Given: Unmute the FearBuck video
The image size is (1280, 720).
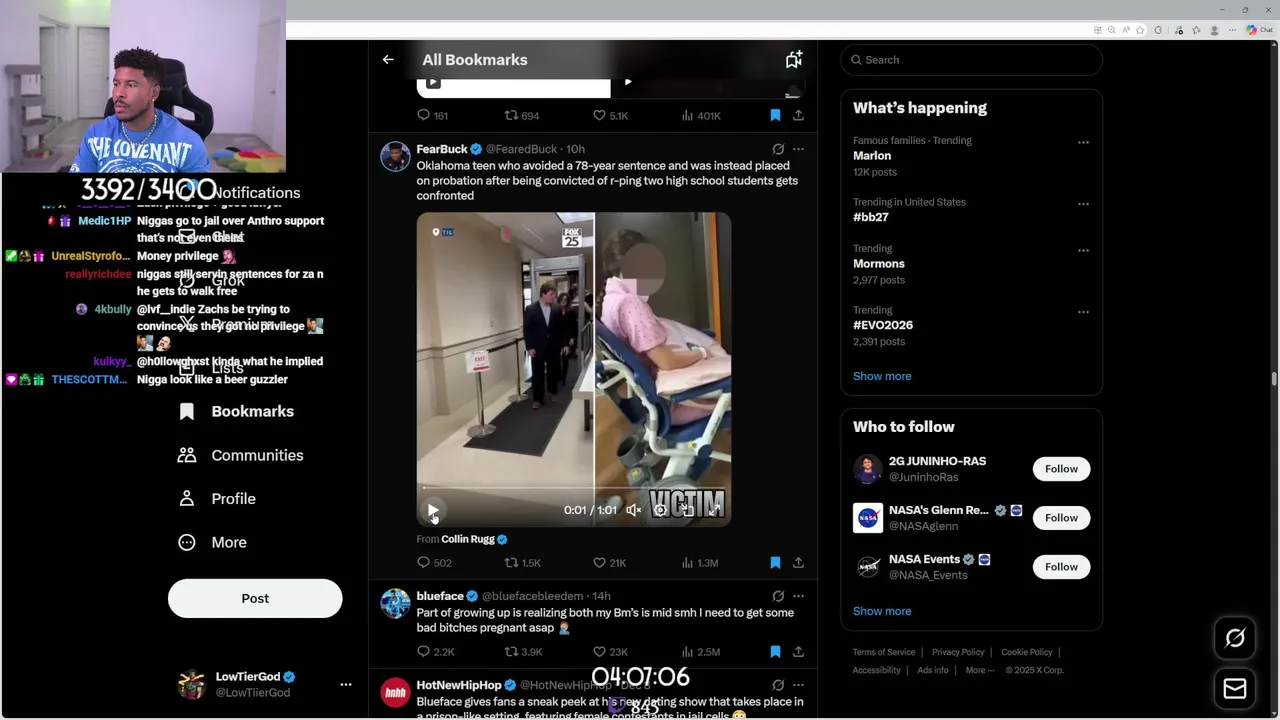Looking at the screenshot, I should [x=633, y=510].
